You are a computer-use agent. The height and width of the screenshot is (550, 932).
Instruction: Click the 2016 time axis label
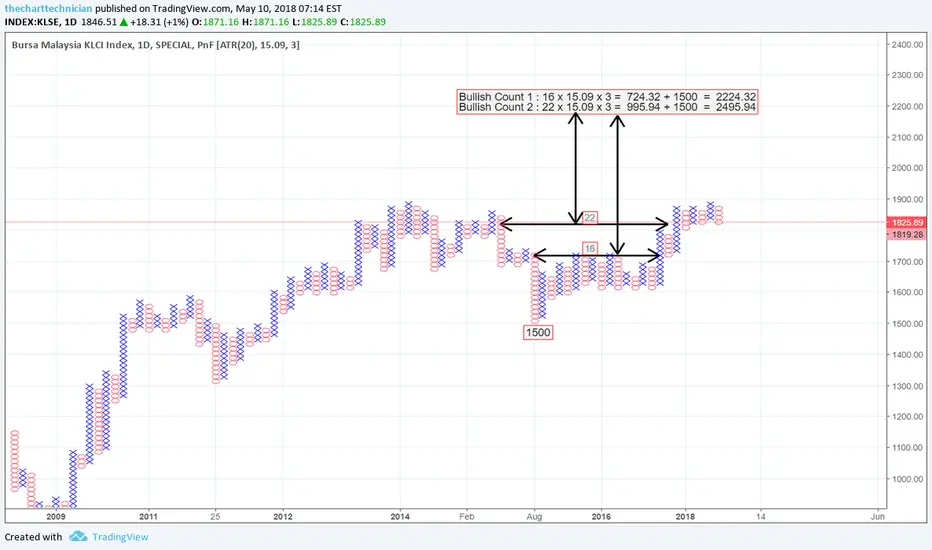tap(602, 517)
